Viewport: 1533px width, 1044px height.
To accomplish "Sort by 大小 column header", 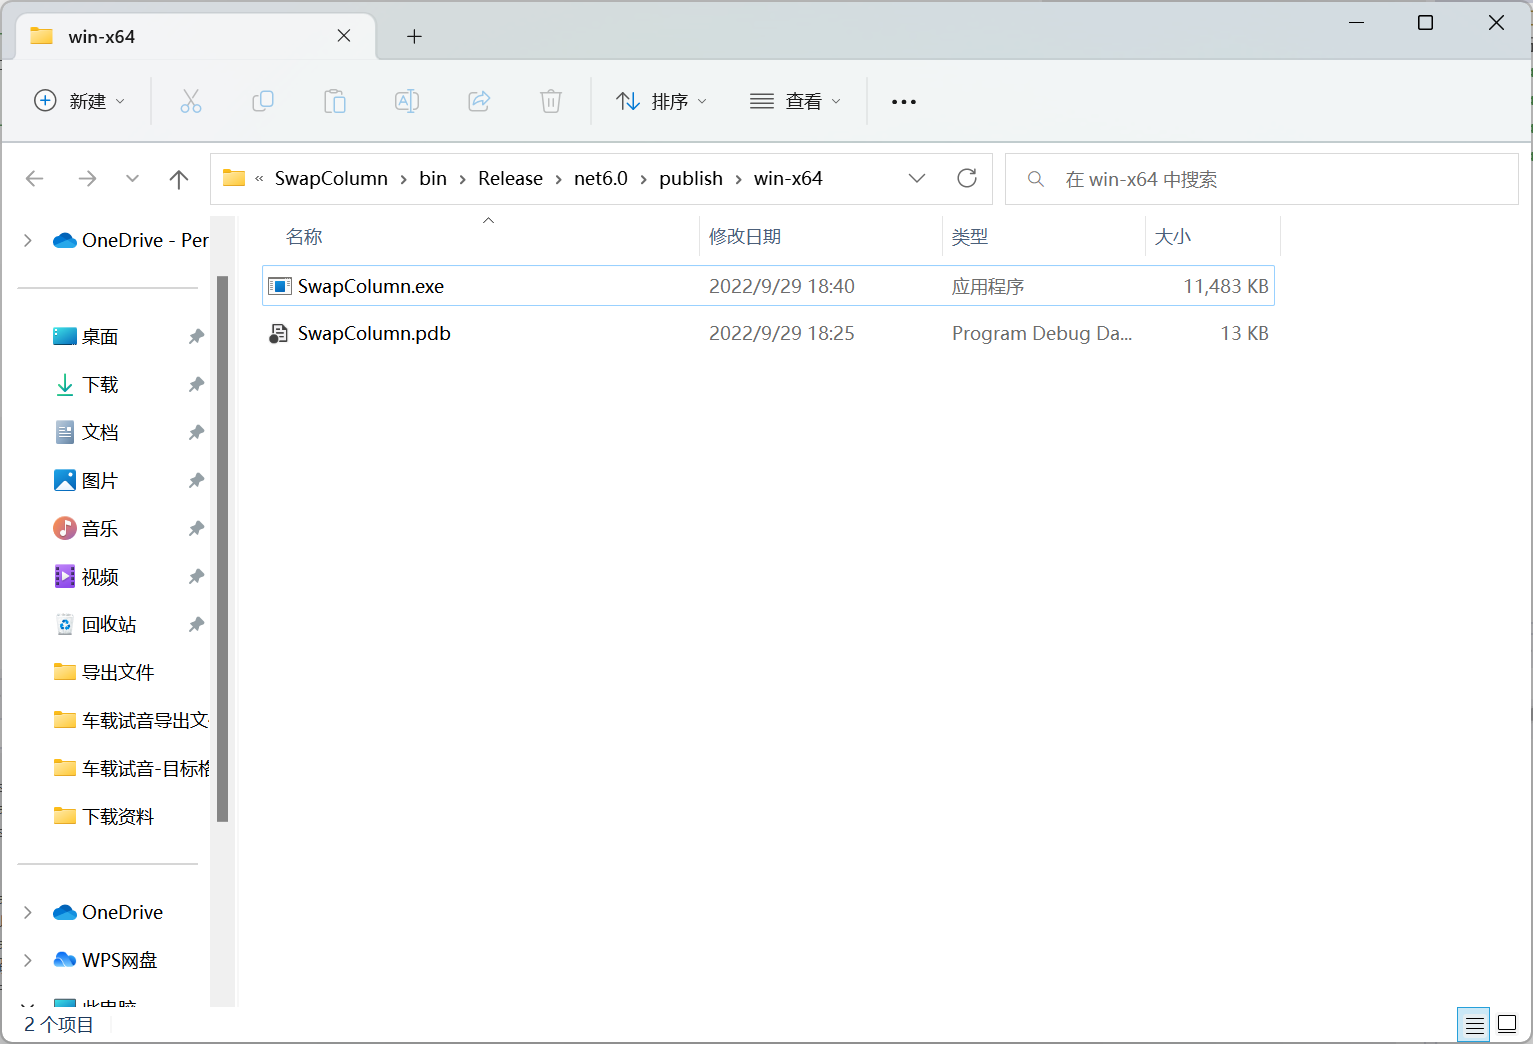I will (1173, 237).
